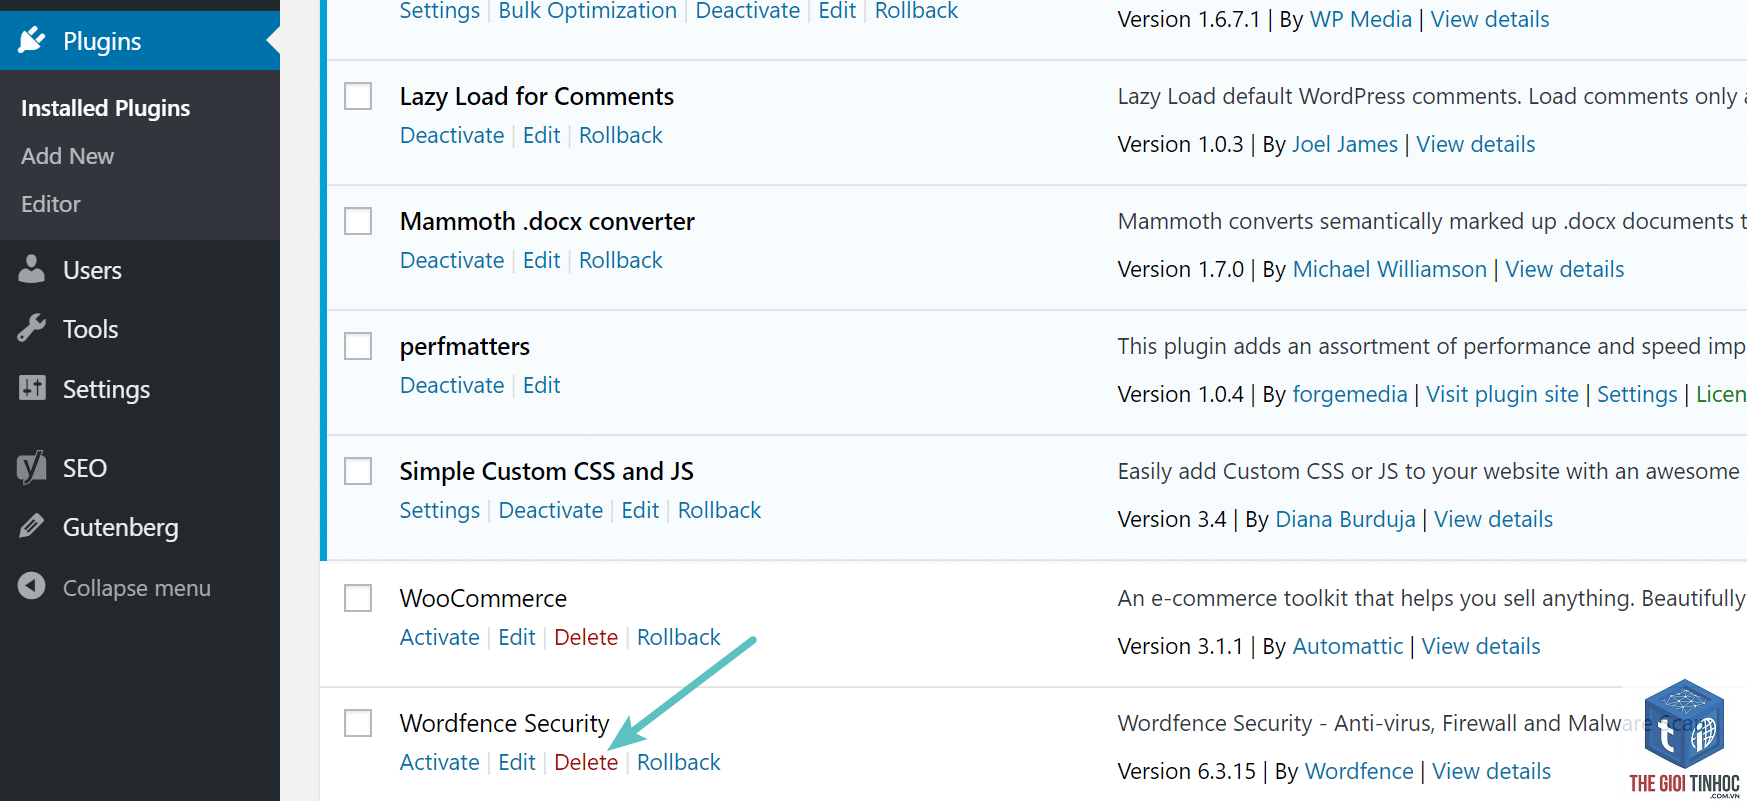Click the Users person icon
The image size is (1747, 801).
point(32,269)
